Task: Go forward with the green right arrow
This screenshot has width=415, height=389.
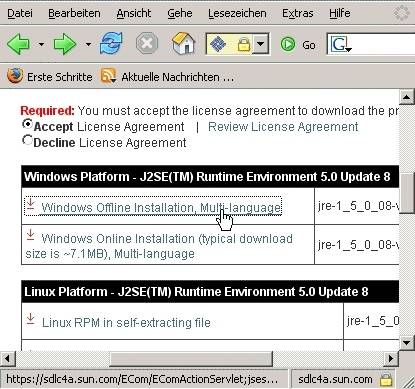Action: (x=65, y=44)
